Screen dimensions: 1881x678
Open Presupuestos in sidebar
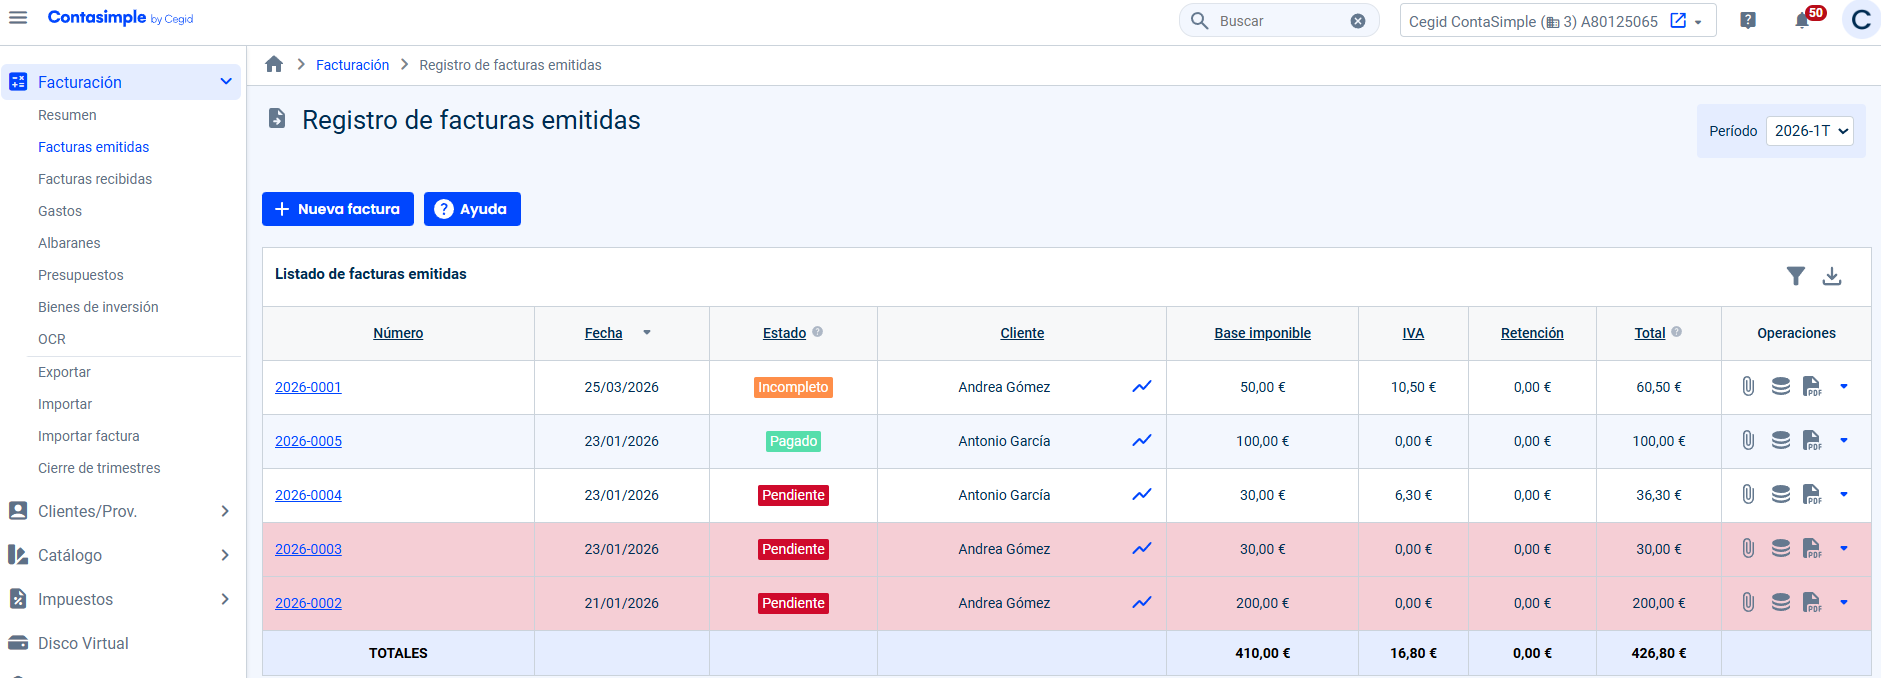coord(81,275)
